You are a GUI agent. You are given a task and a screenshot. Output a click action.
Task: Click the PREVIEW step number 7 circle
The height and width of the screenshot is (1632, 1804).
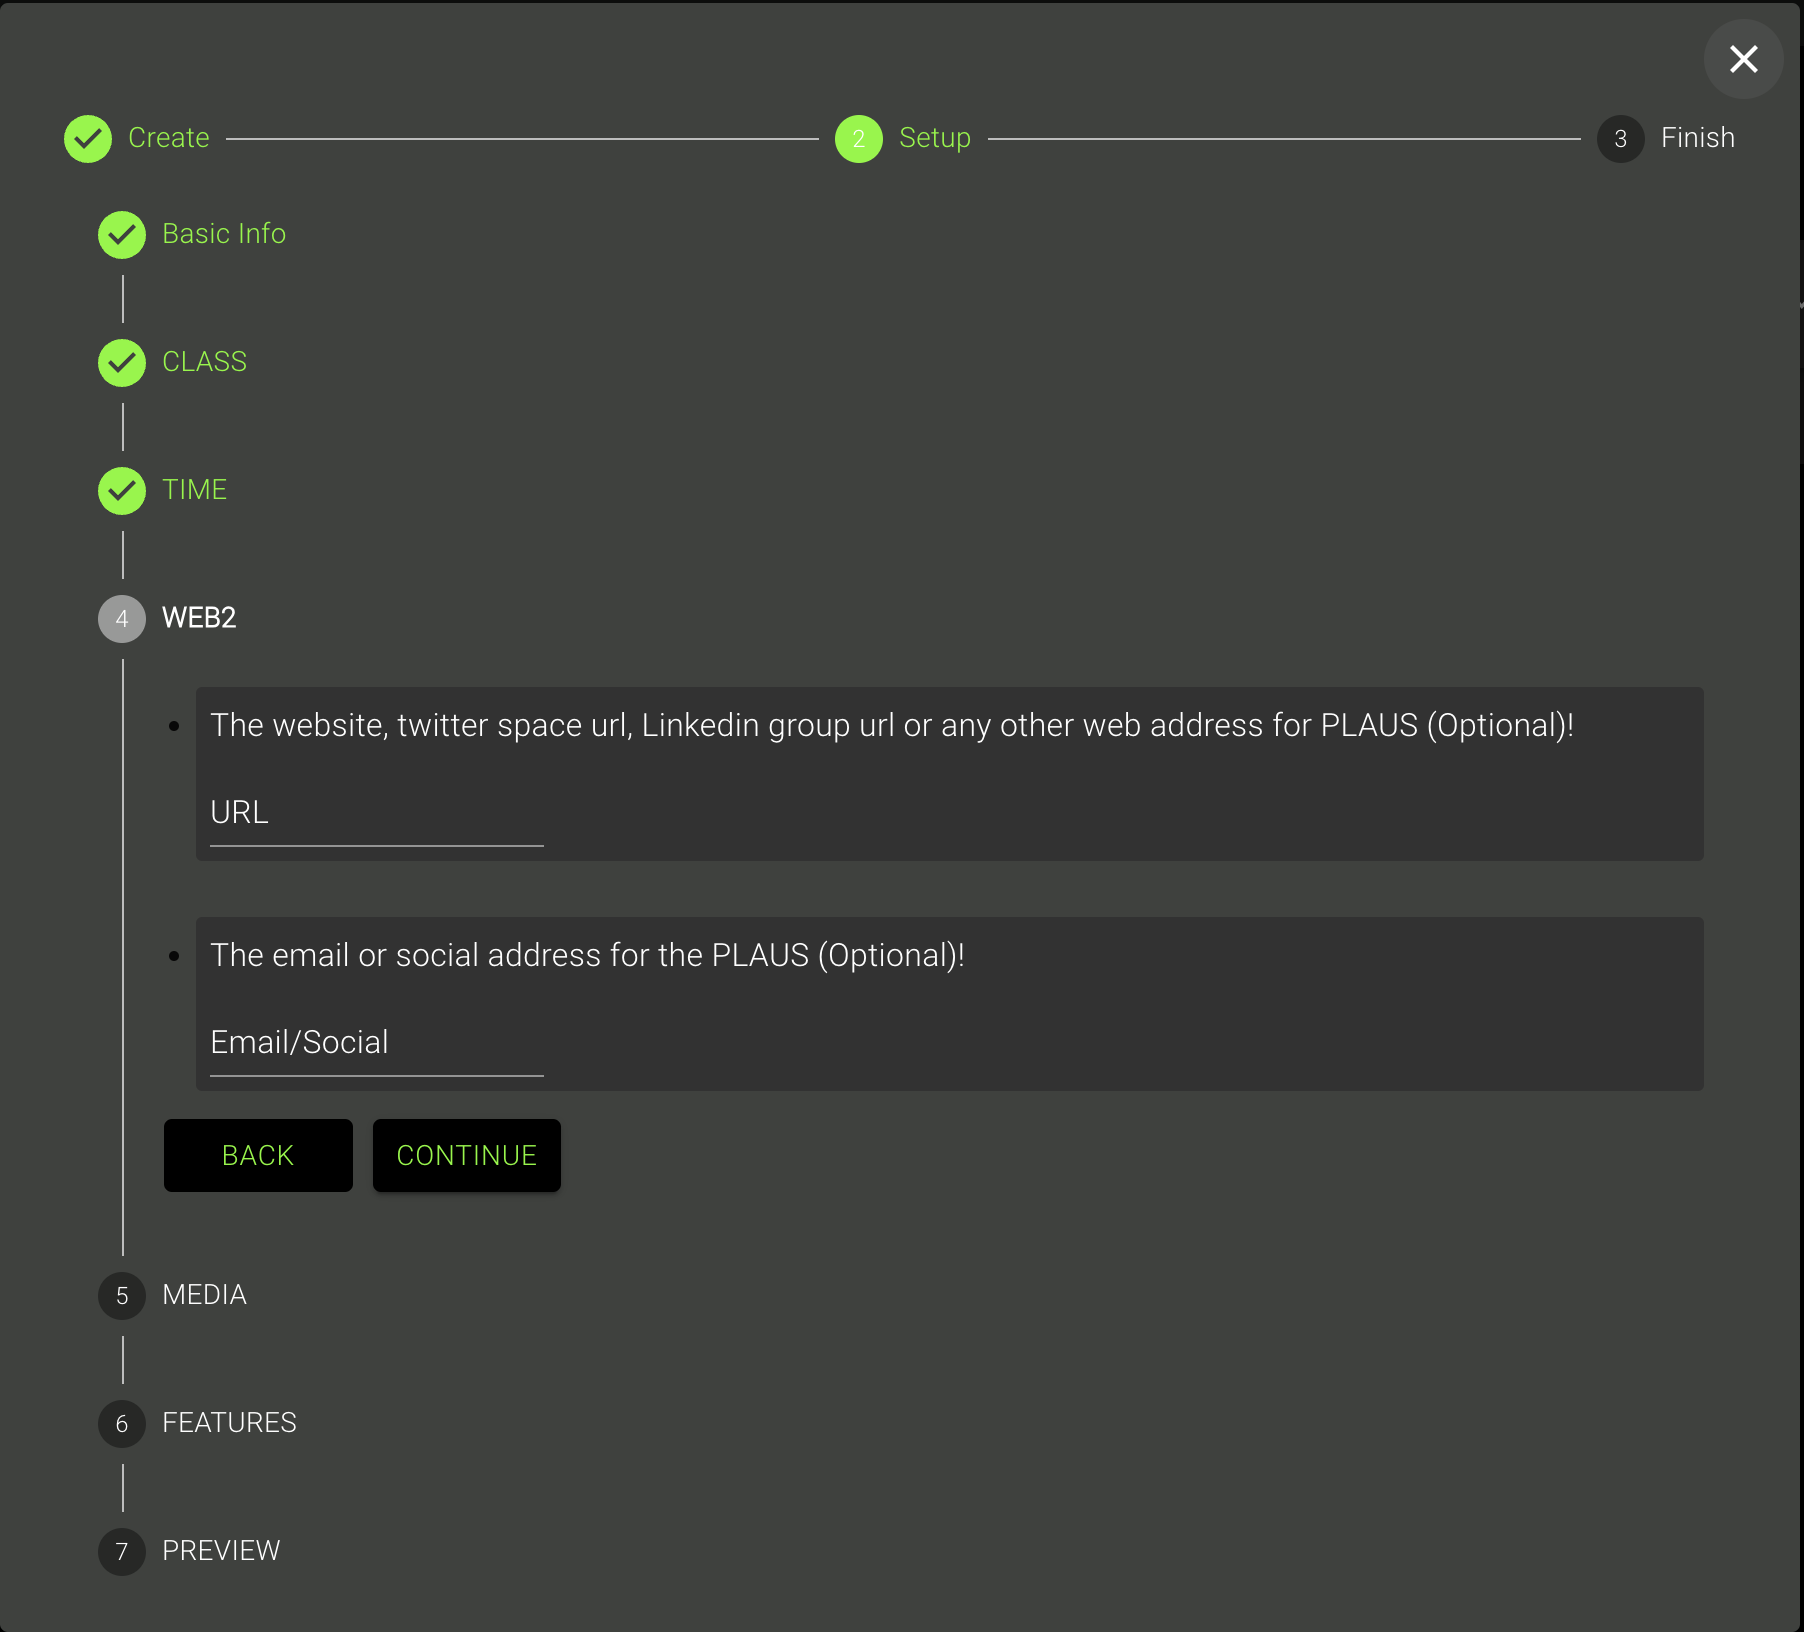pyautogui.click(x=122, y=1552)
